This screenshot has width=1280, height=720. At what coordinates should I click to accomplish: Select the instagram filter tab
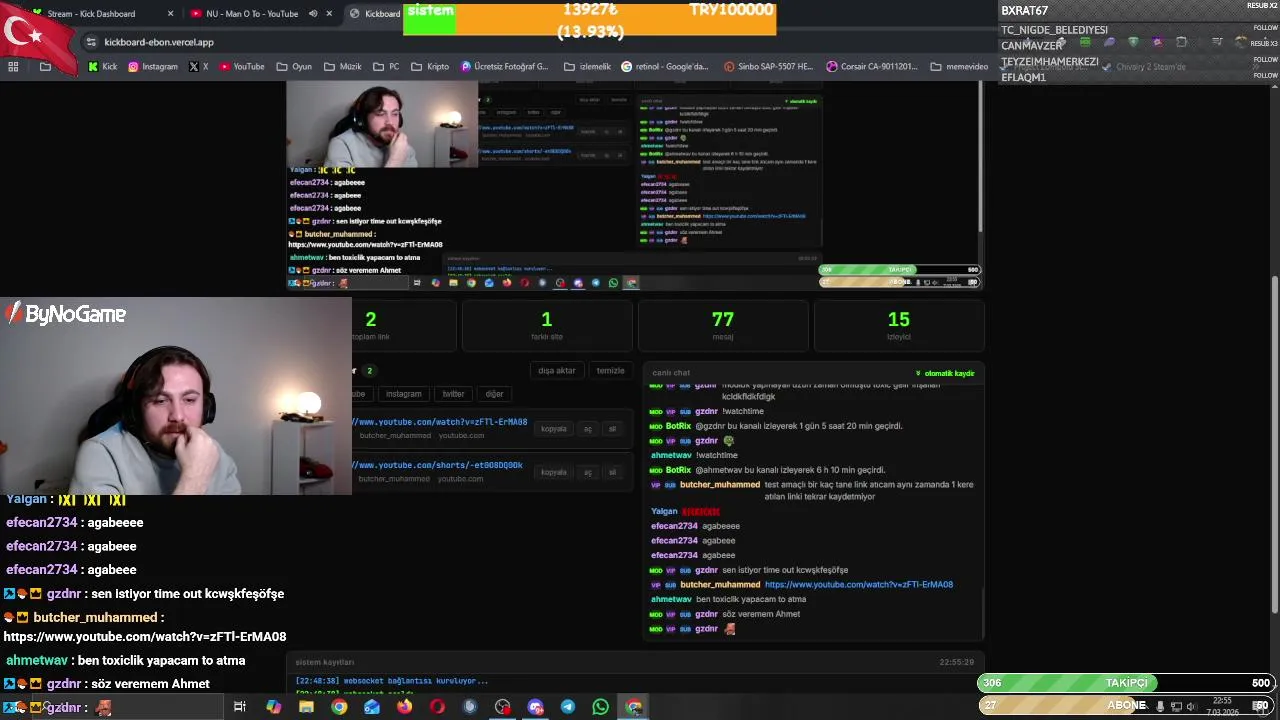[x=403, y=394]
